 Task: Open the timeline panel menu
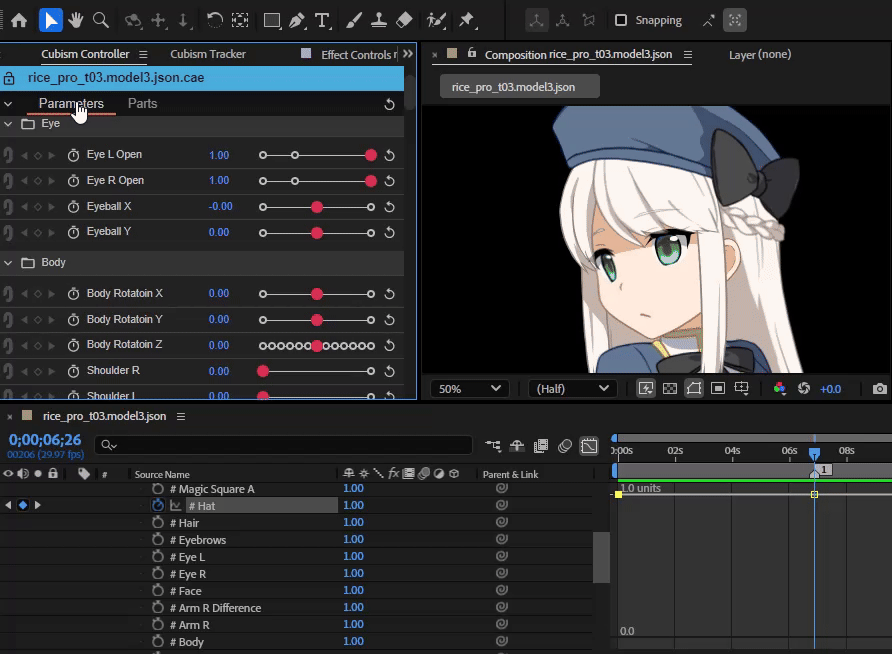pyautogui.click(x=181, y=417)
